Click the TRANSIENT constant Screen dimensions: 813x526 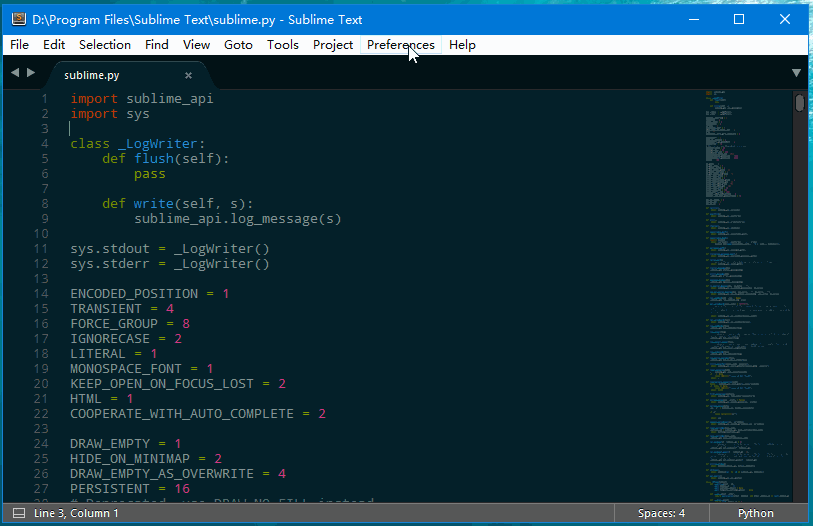point(106,309)
